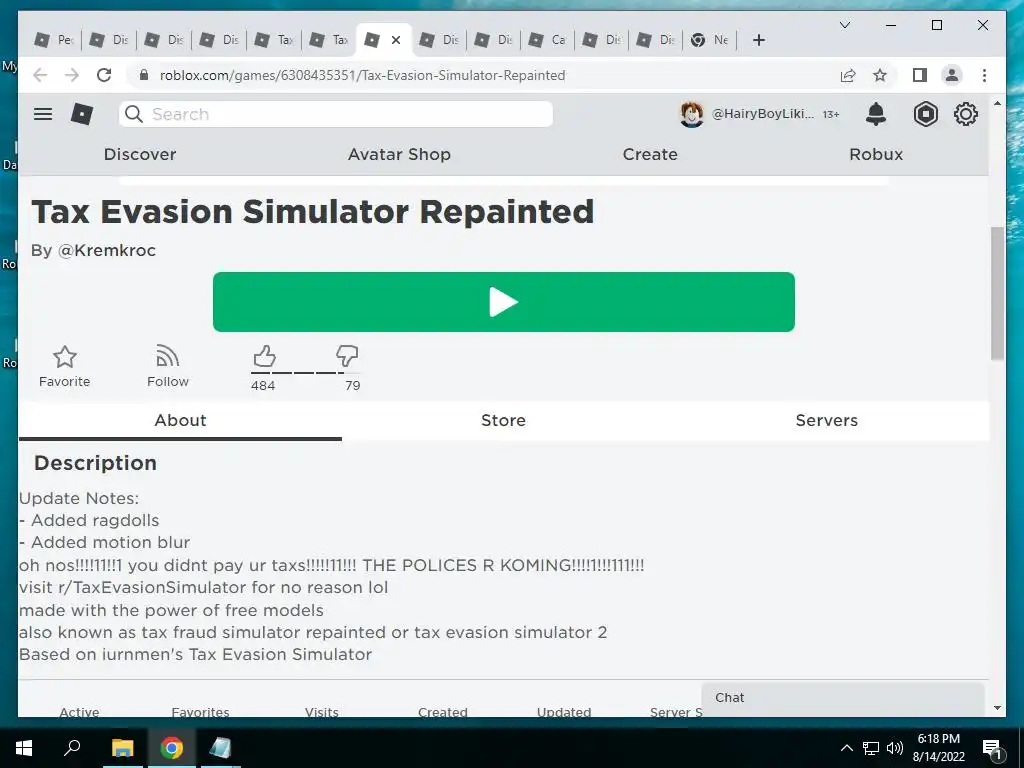Click the scrollbar up arrow
Viewport: 1024px width, 768px height.
click(997, 103)
